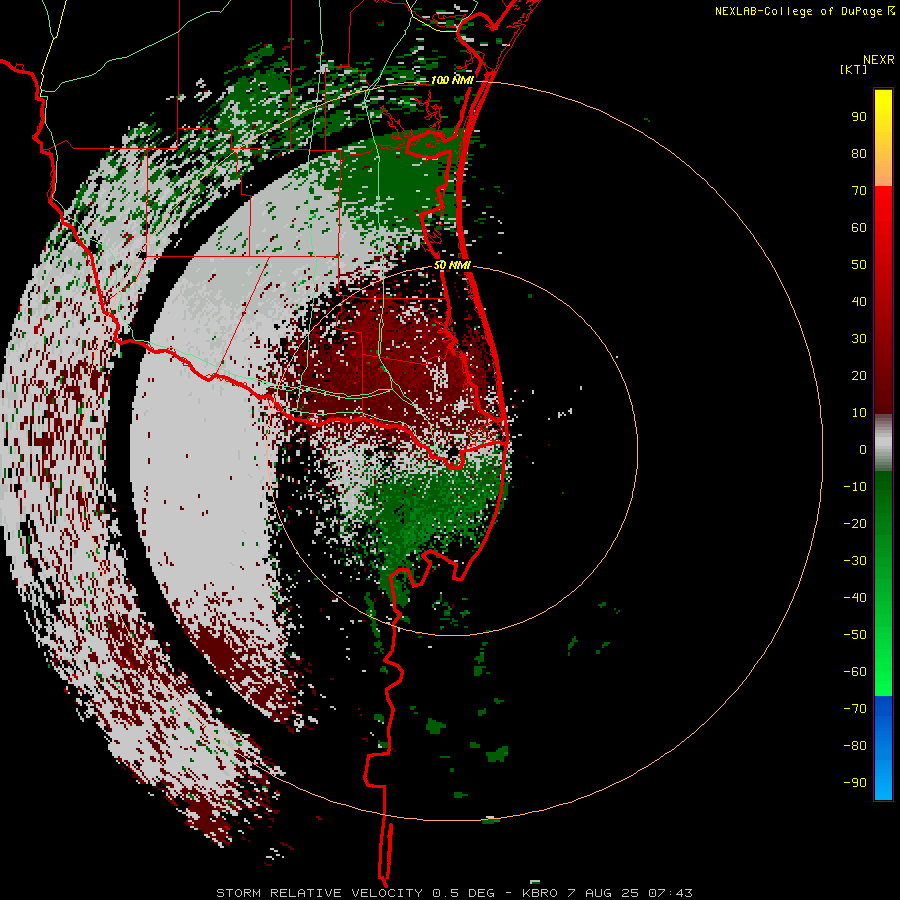The image size is (900, 900).
Task: Click the 90 value on velocity scale
Action: (x=859, y=117)
